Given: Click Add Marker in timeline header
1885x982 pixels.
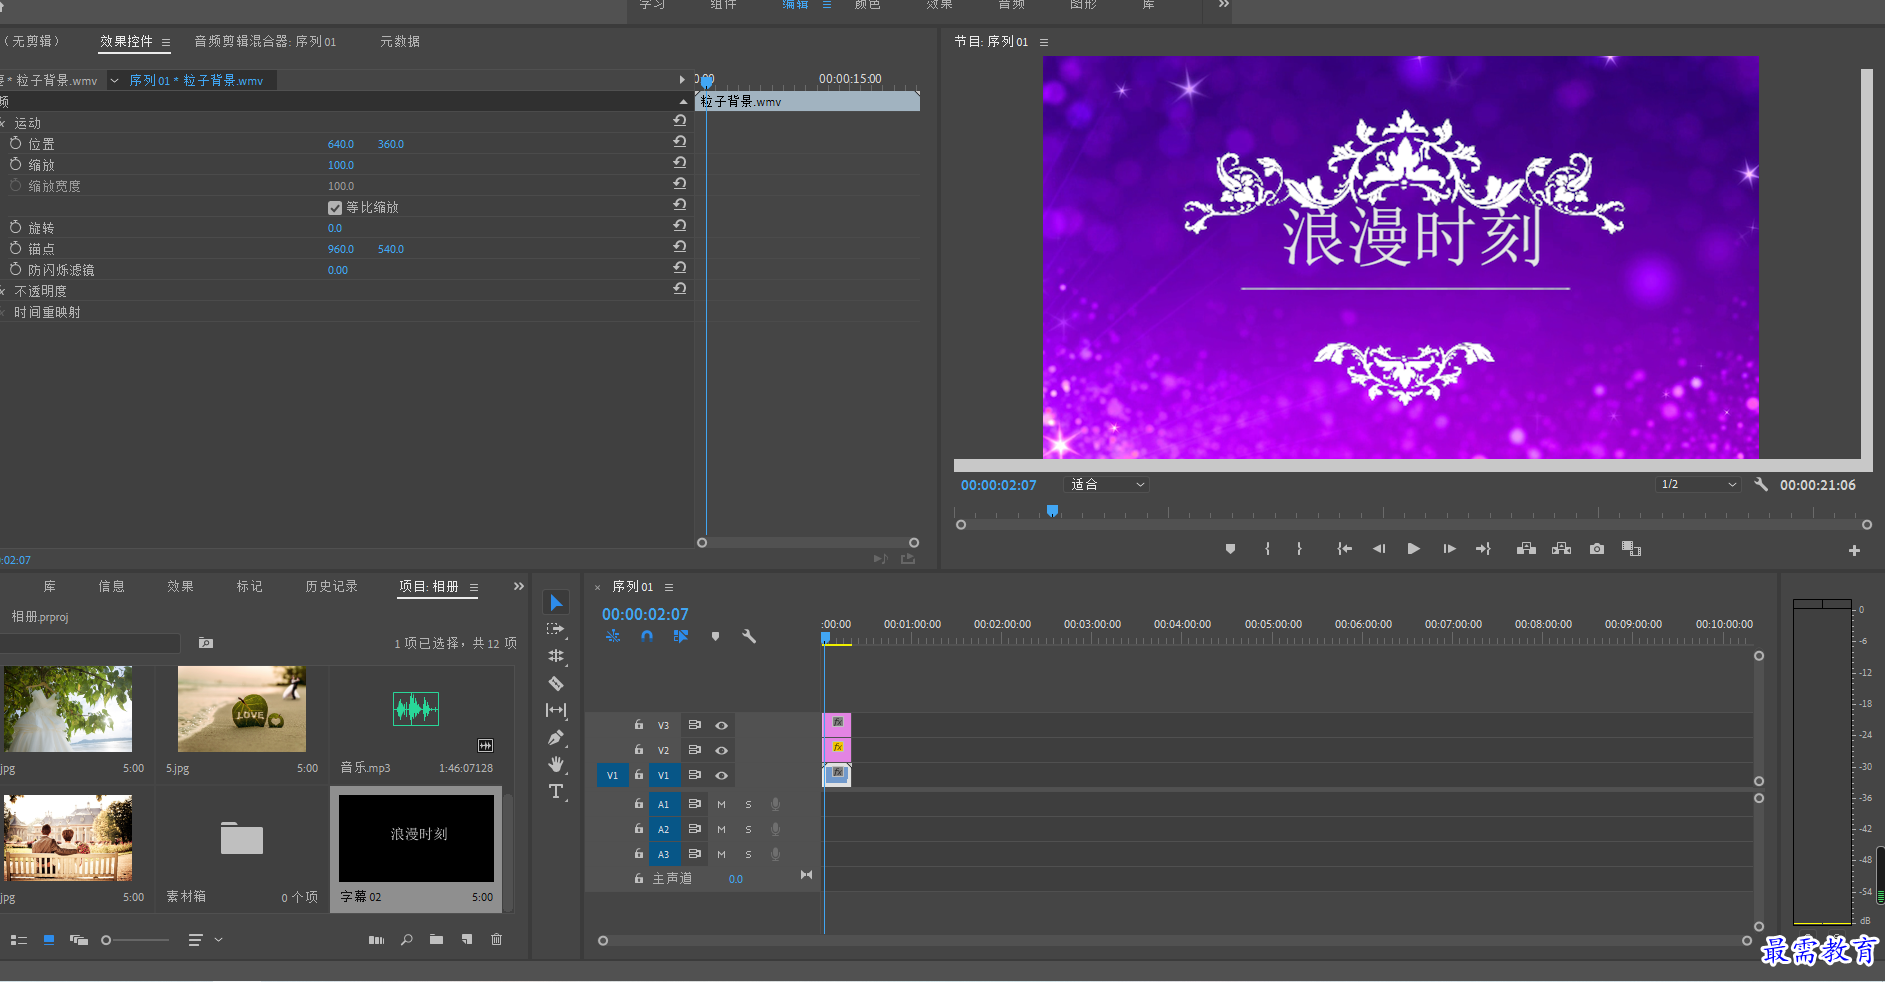Looking at the screenshot, I should click(715, 636).
